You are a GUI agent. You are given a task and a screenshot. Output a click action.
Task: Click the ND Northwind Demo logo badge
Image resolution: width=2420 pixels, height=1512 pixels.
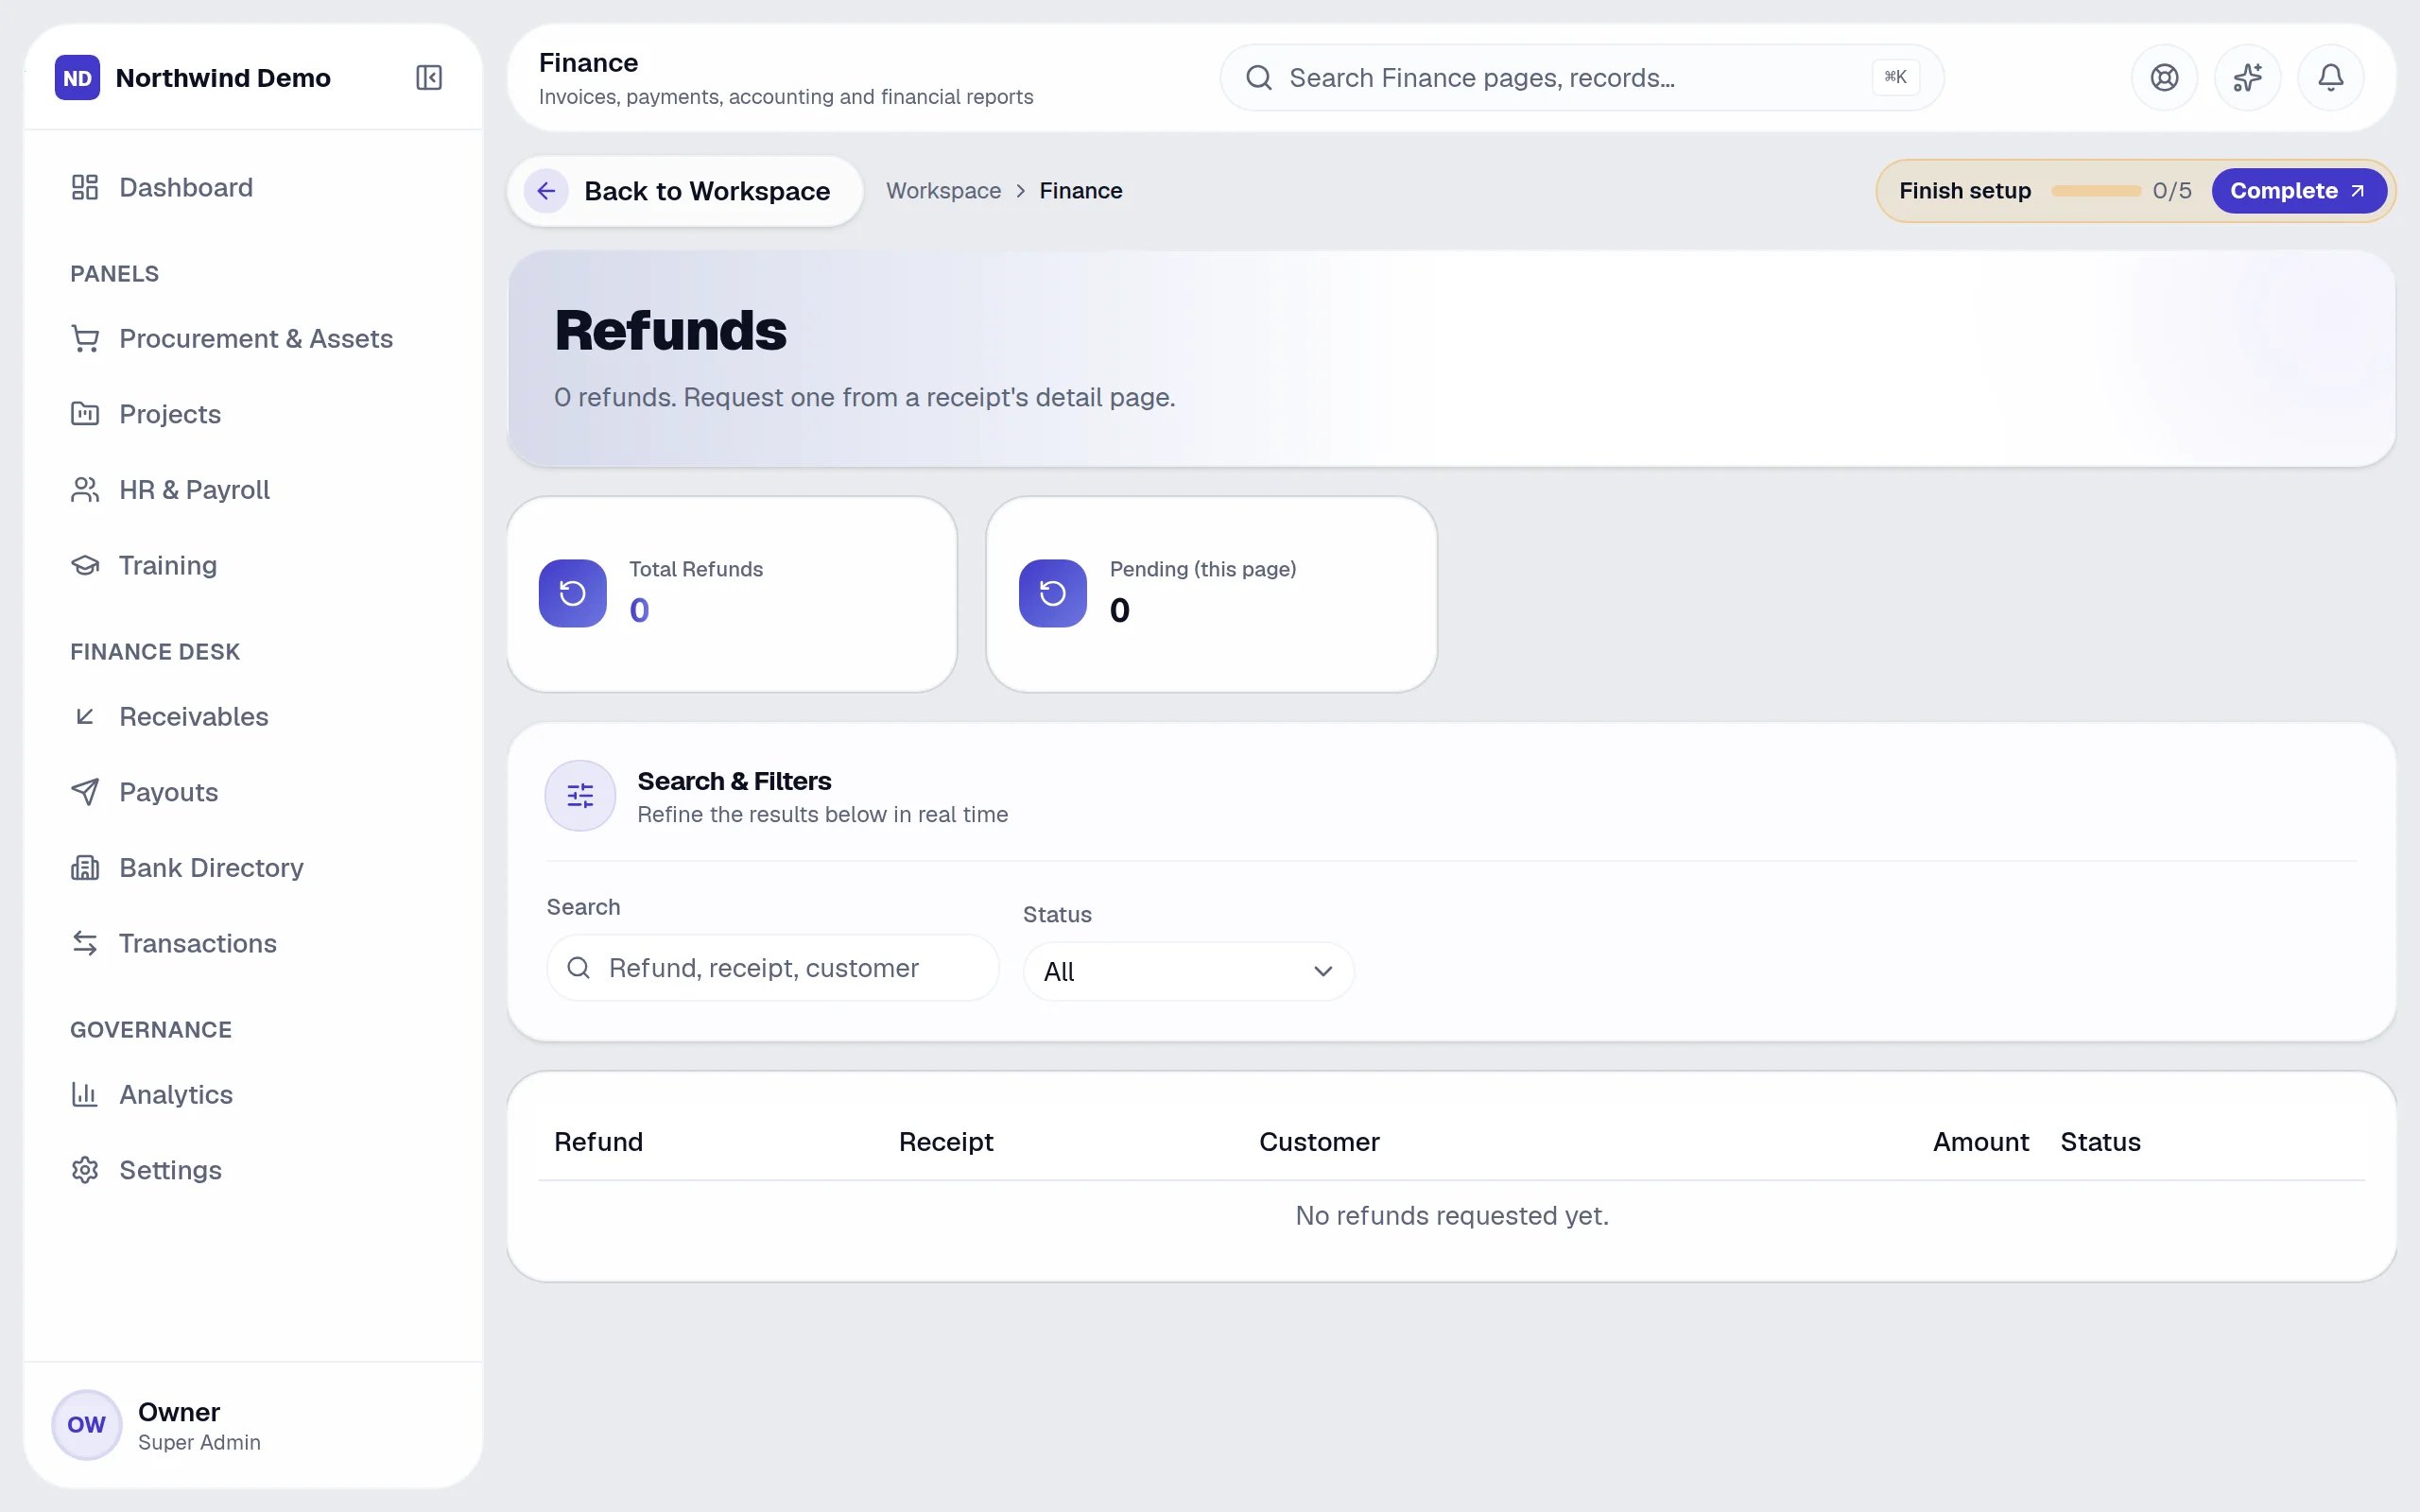(x=77, y=78)
